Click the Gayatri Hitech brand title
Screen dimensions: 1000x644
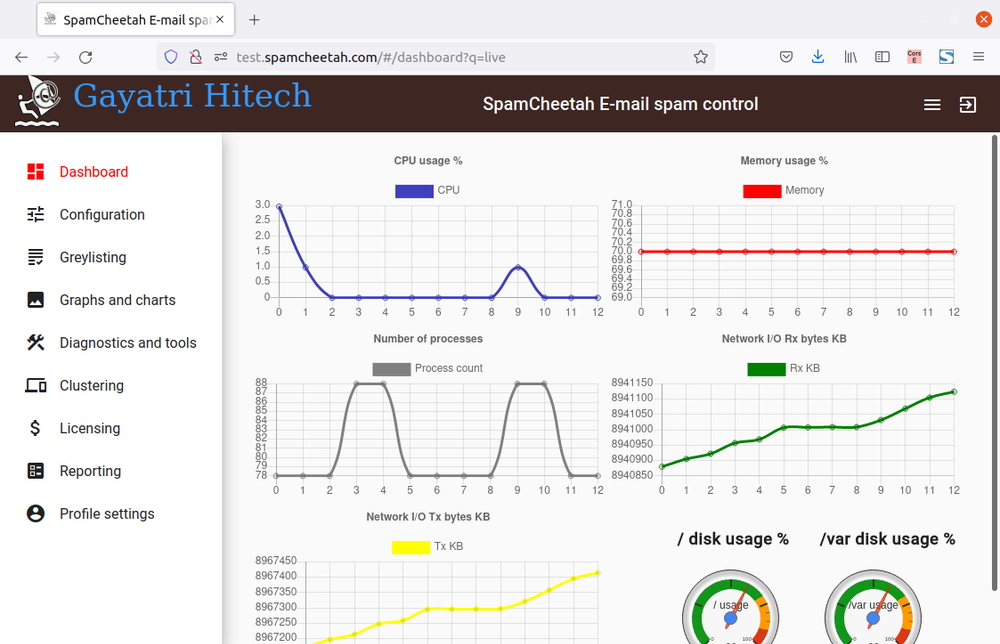click(192, 96)
